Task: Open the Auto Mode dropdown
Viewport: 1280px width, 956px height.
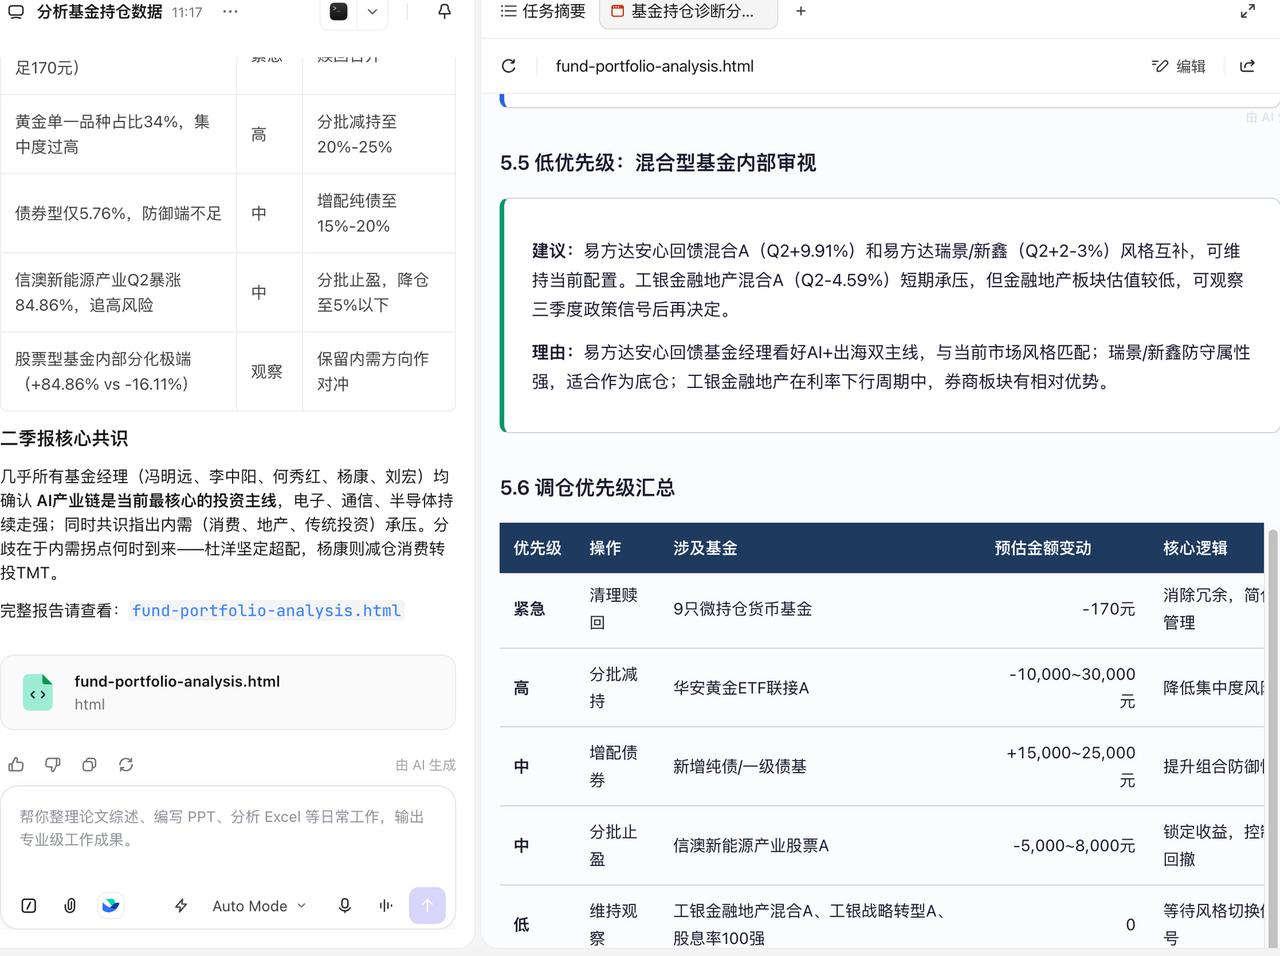Action: click(259, 906)
